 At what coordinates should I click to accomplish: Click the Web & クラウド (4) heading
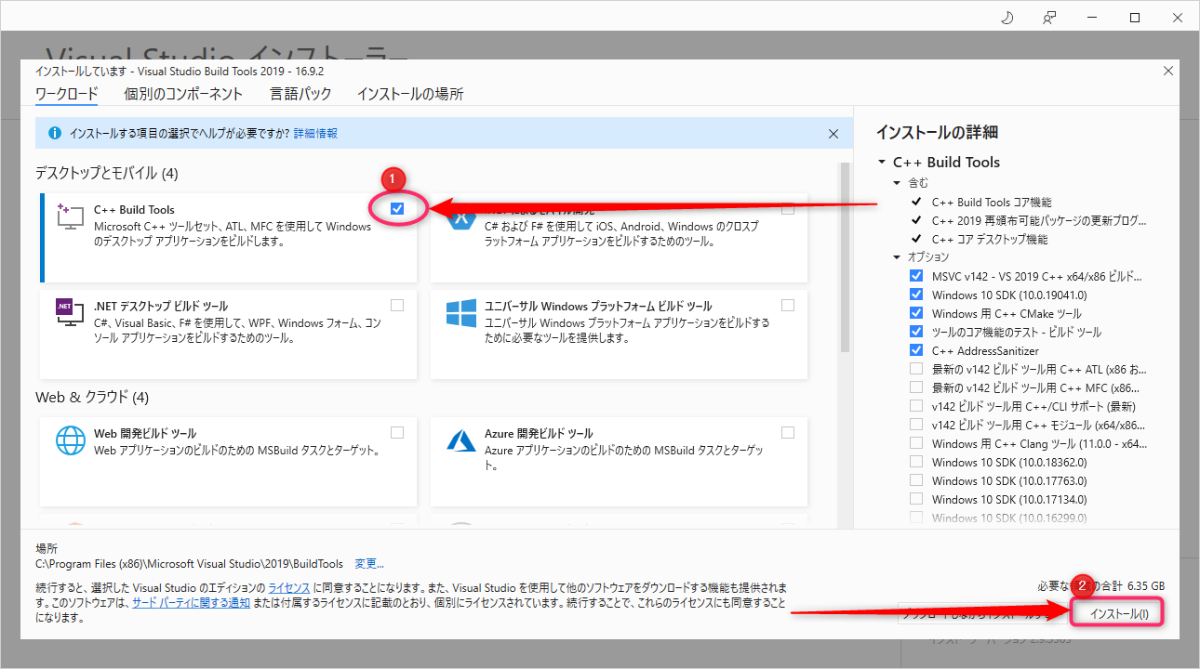(x=92, y=397)
